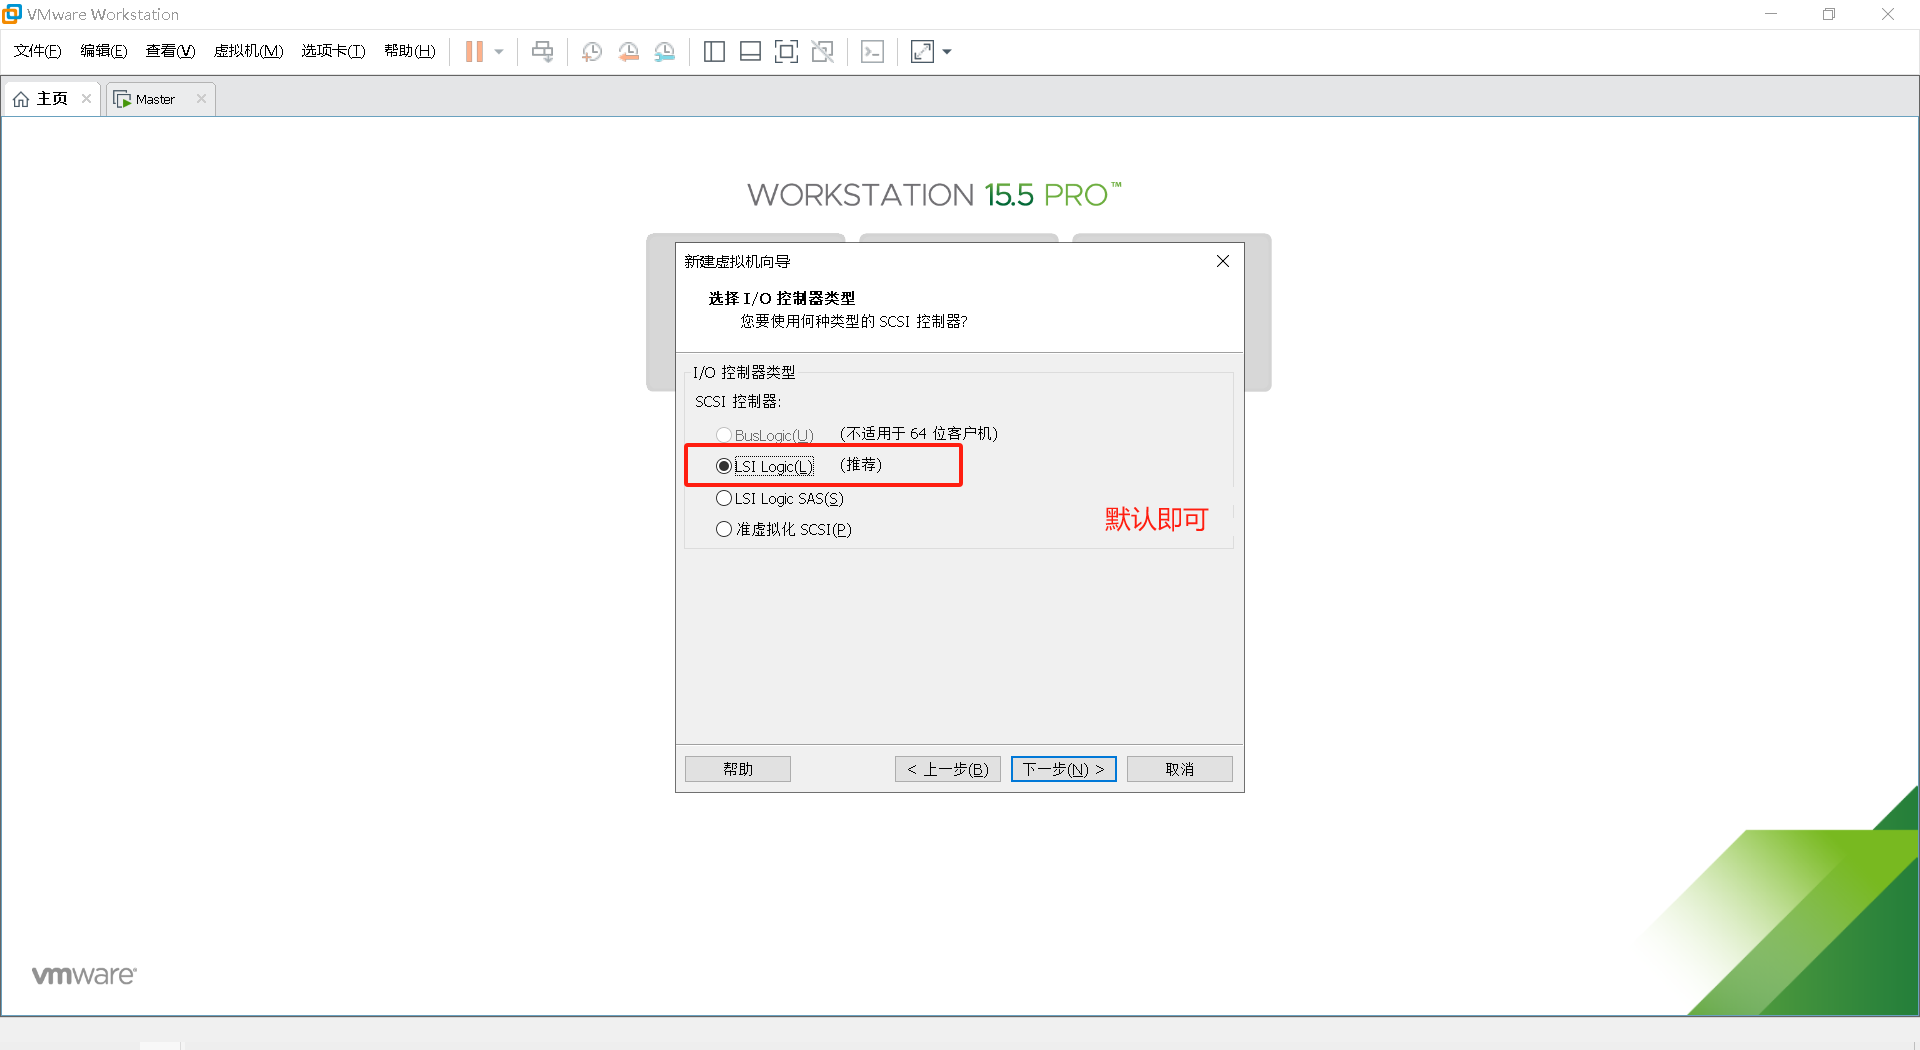
Task: Open the snapshot manager toolbar icon
Action: 665,52
